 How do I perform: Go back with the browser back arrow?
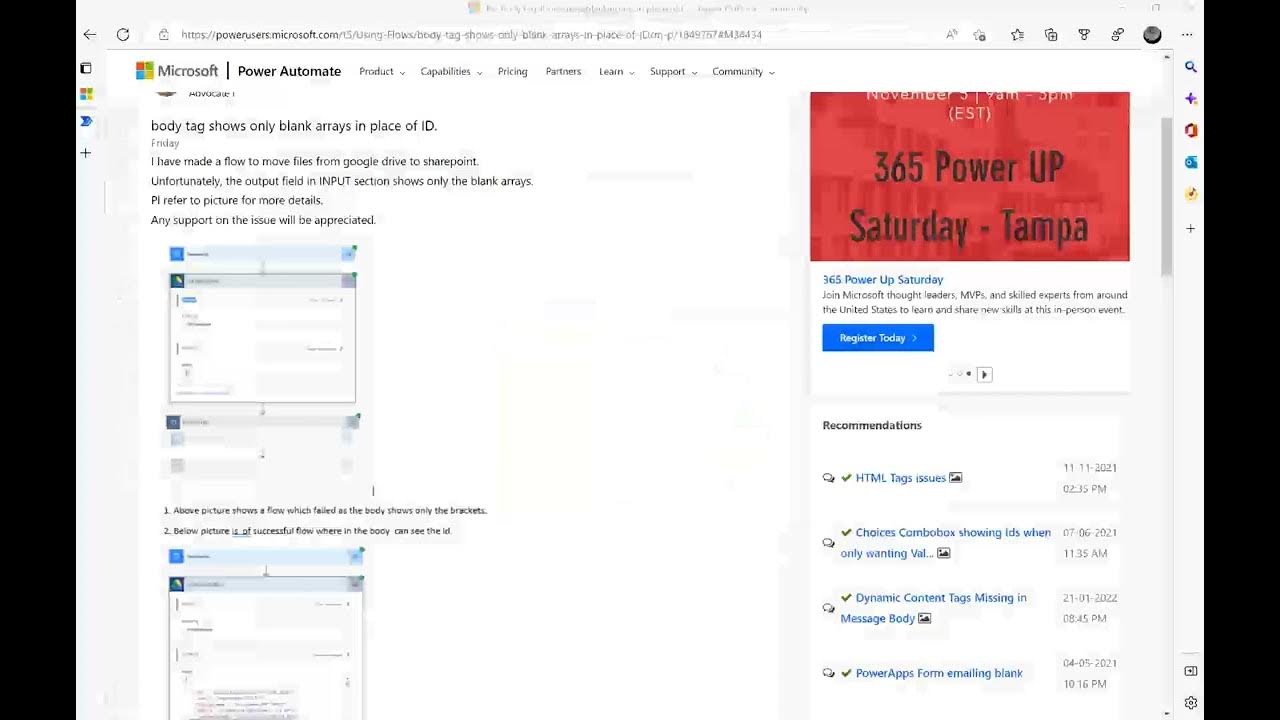click(90, 35)
